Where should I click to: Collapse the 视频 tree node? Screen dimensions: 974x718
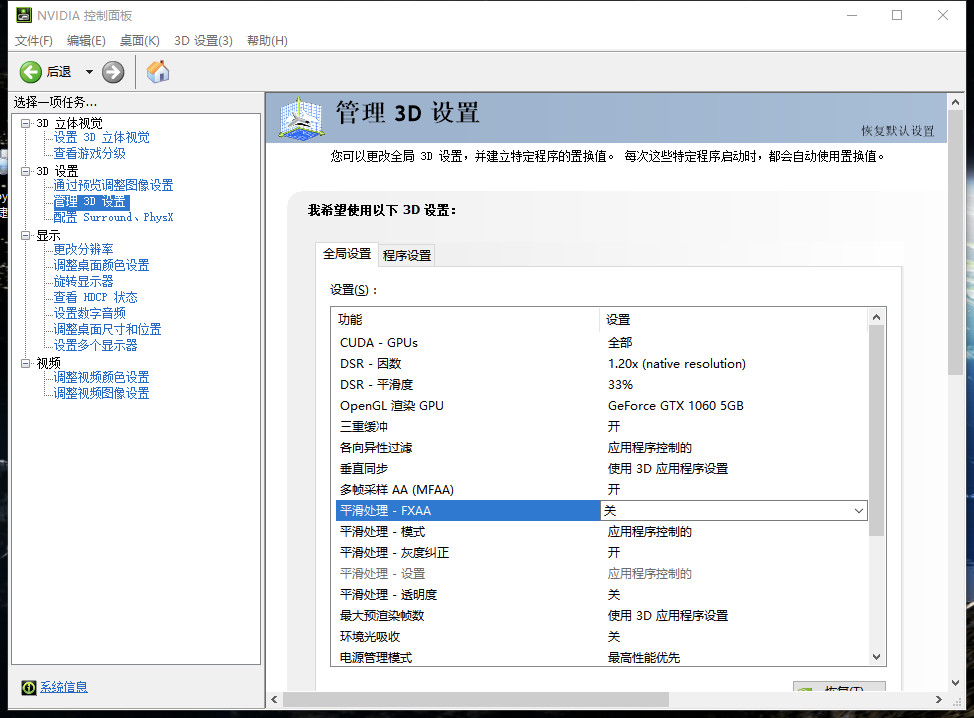click(26, 363)
